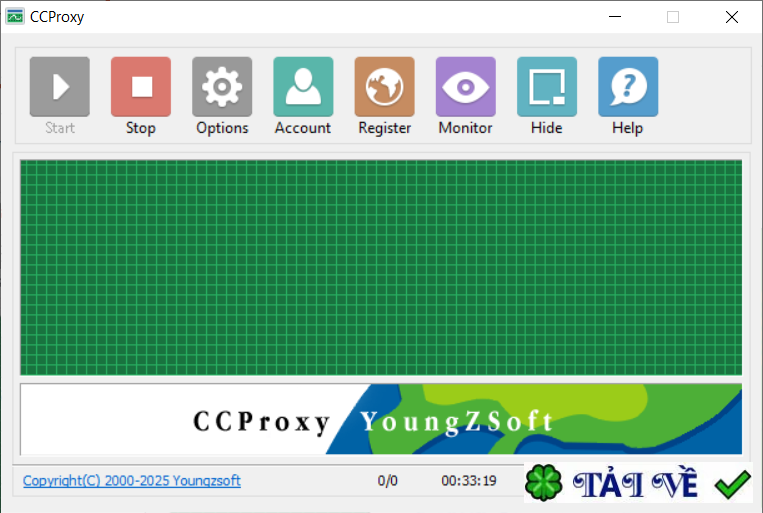Open Help via question mark icon
This screenshot has height=513, width=763.
point(628,87)
